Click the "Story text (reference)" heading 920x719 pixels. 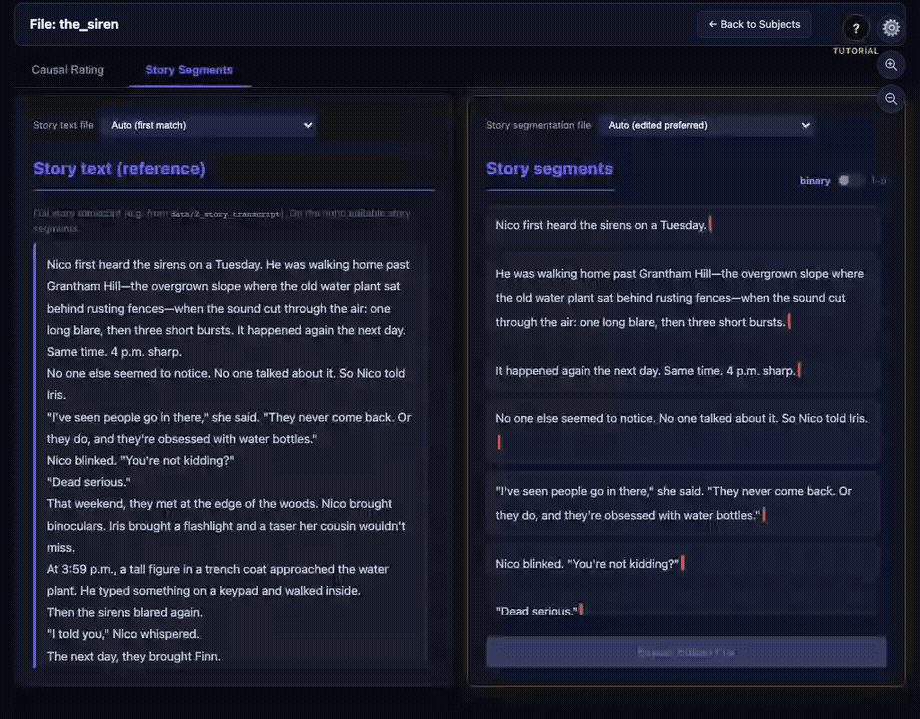[119, 168]
